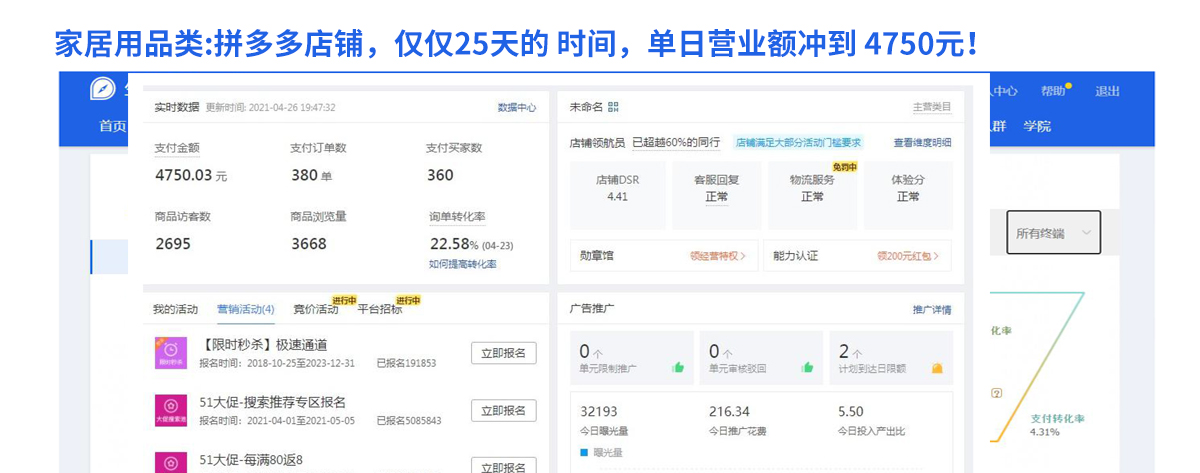Open the 51大促-每满80返8 activity icon

170,462
